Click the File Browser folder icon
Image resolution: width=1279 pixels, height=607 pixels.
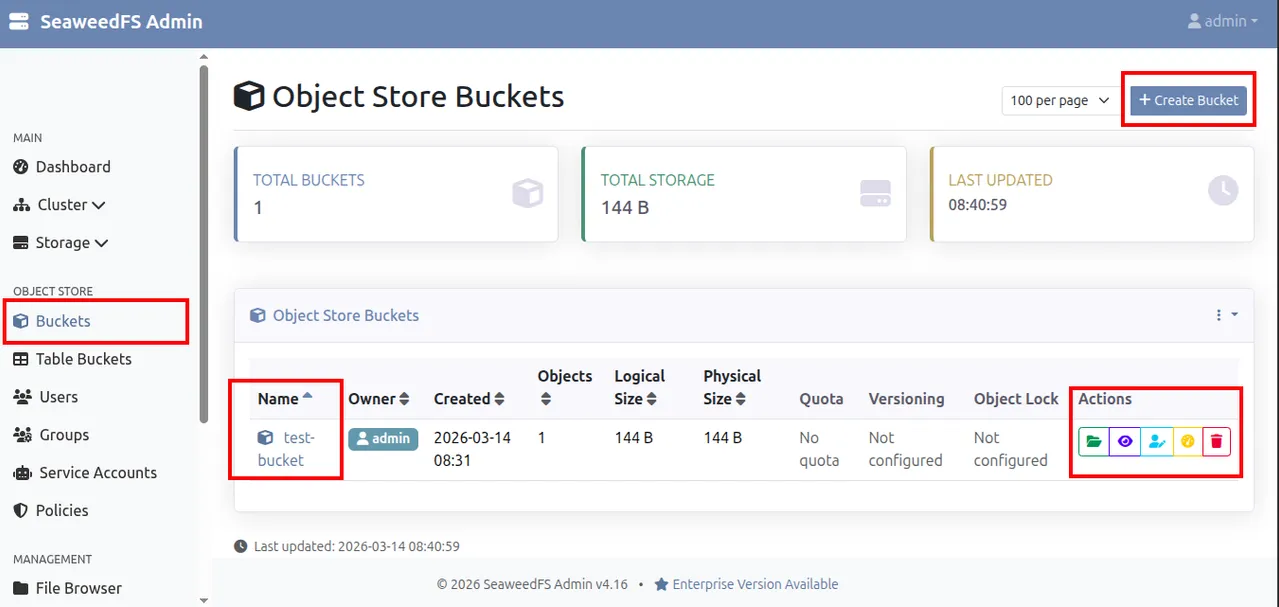20,588
